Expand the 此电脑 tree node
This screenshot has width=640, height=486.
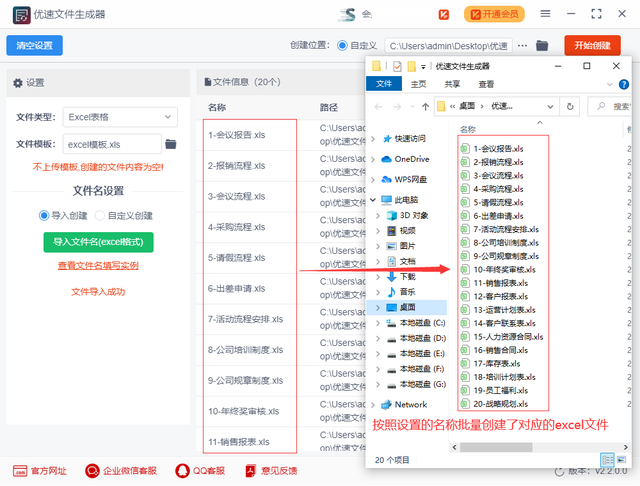[374, 200]
